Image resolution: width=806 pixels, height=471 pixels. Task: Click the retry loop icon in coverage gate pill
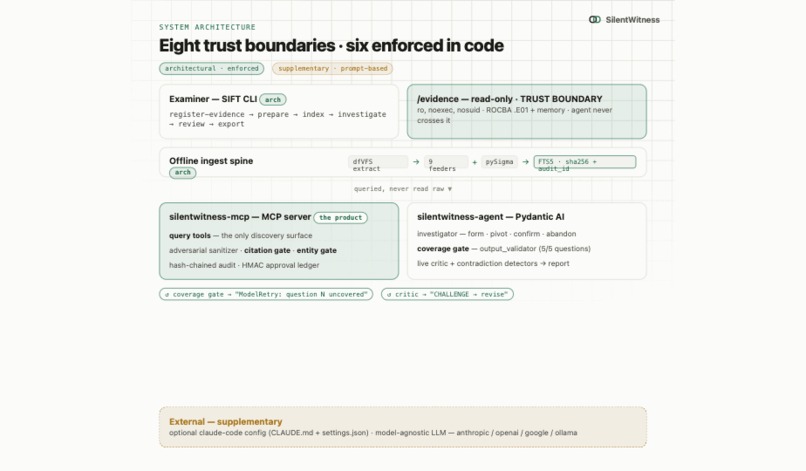(167, 295)
